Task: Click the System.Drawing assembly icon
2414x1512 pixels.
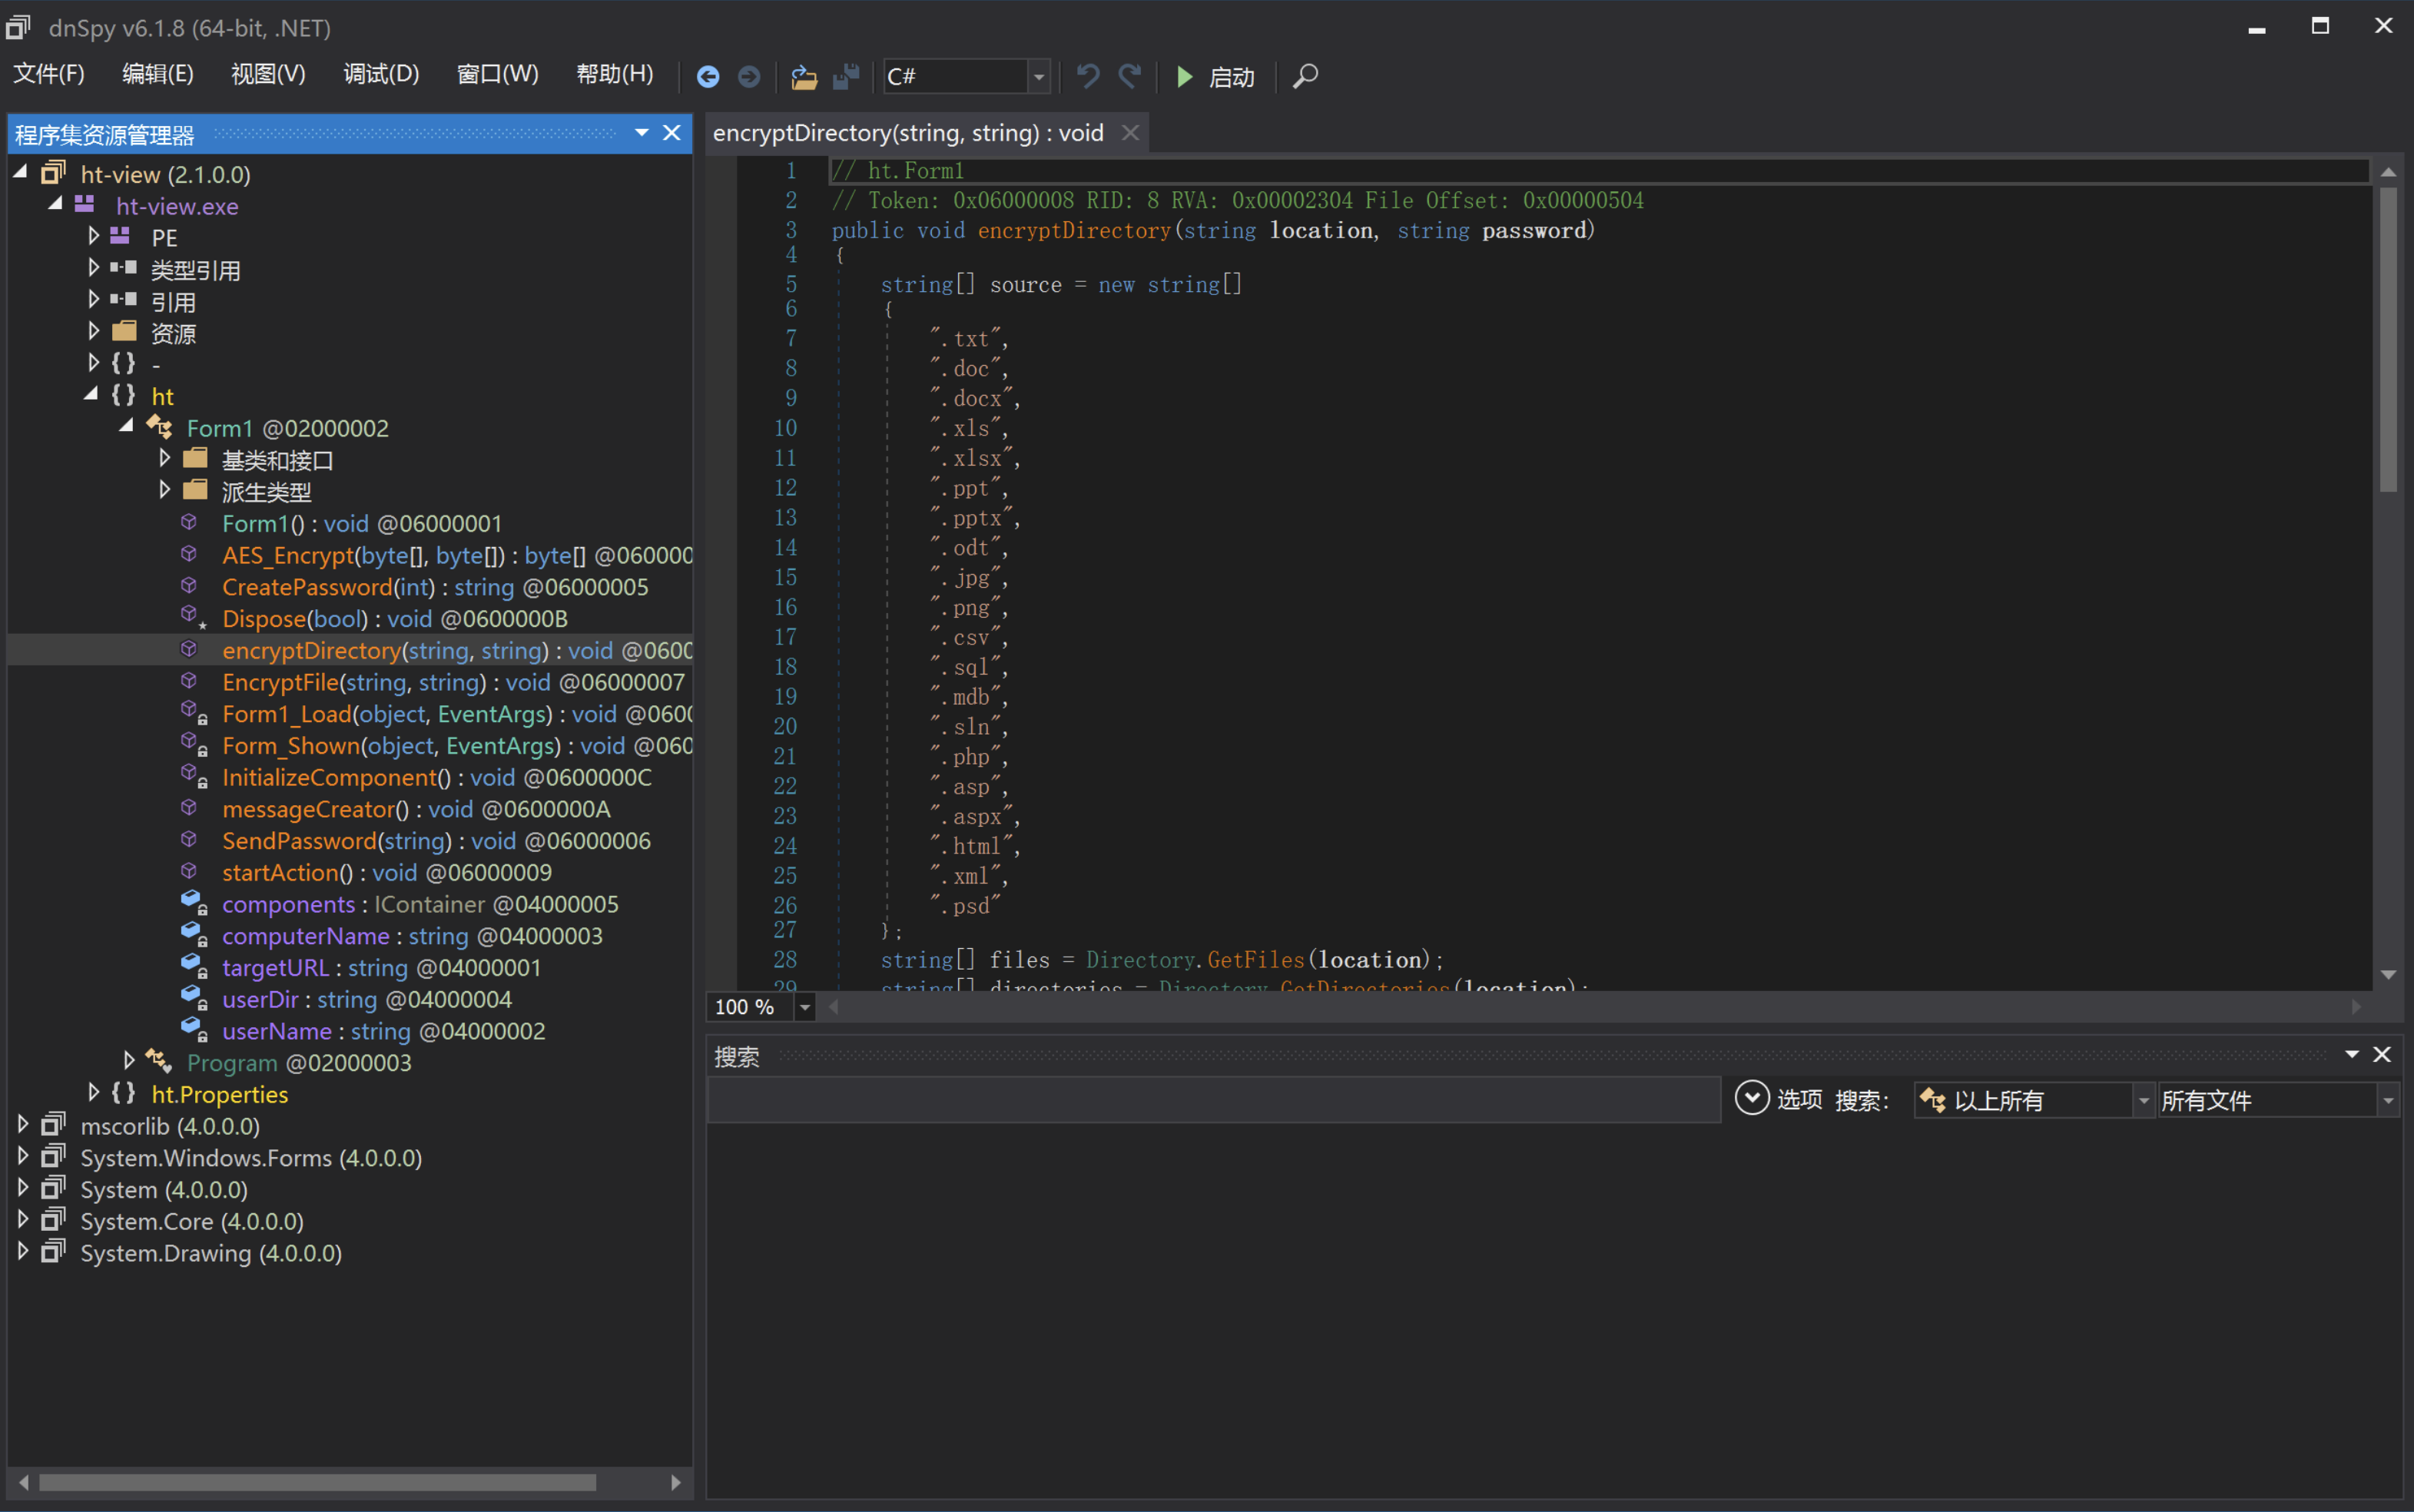Action: (53, 1251)
